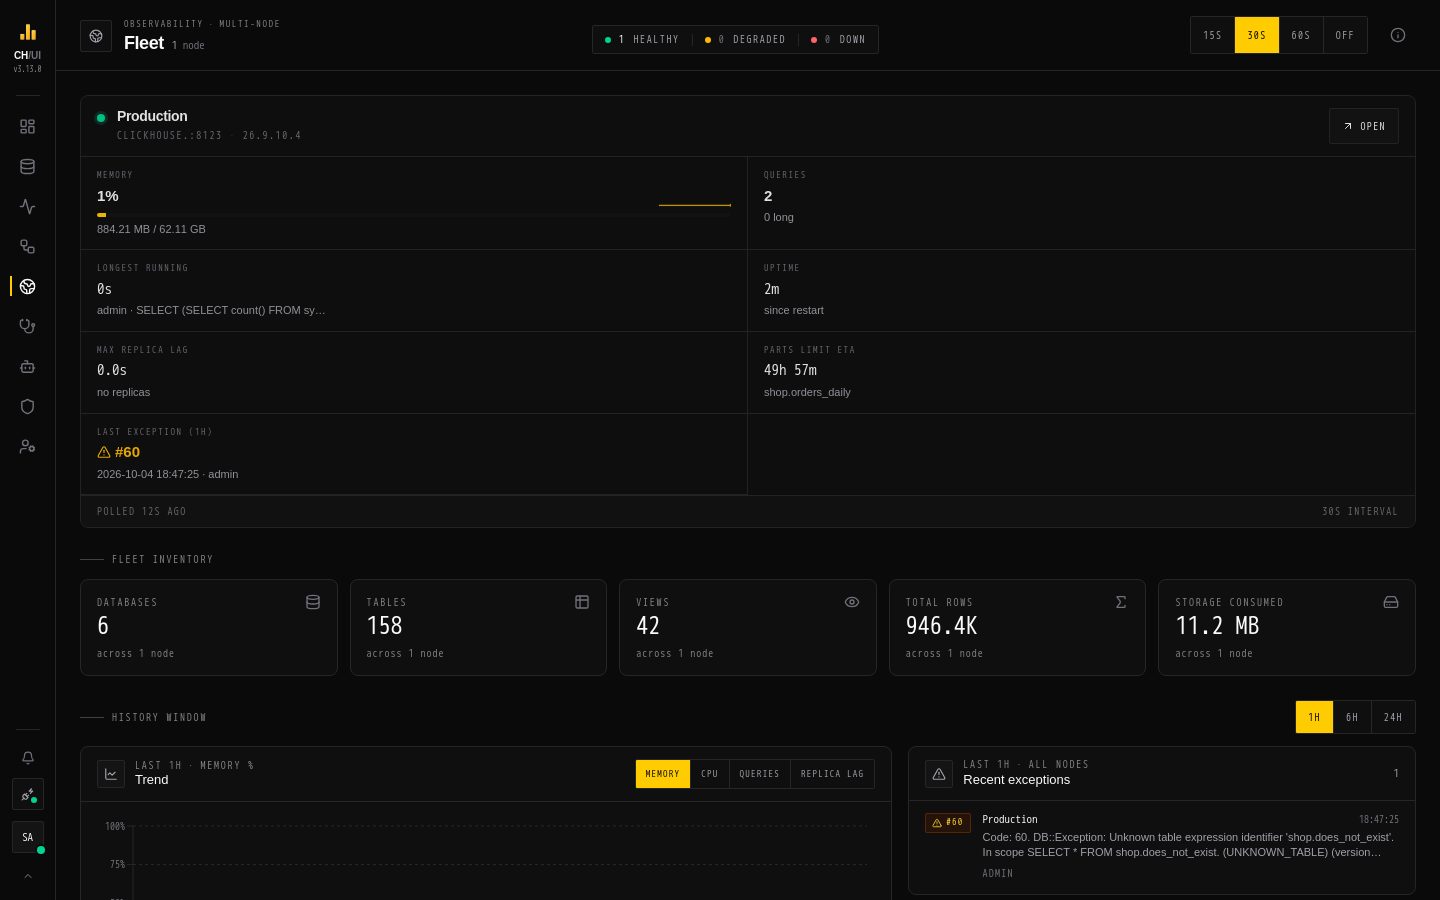Open the stethoscope diagnostics icon in sidebar

click(27, 326)
